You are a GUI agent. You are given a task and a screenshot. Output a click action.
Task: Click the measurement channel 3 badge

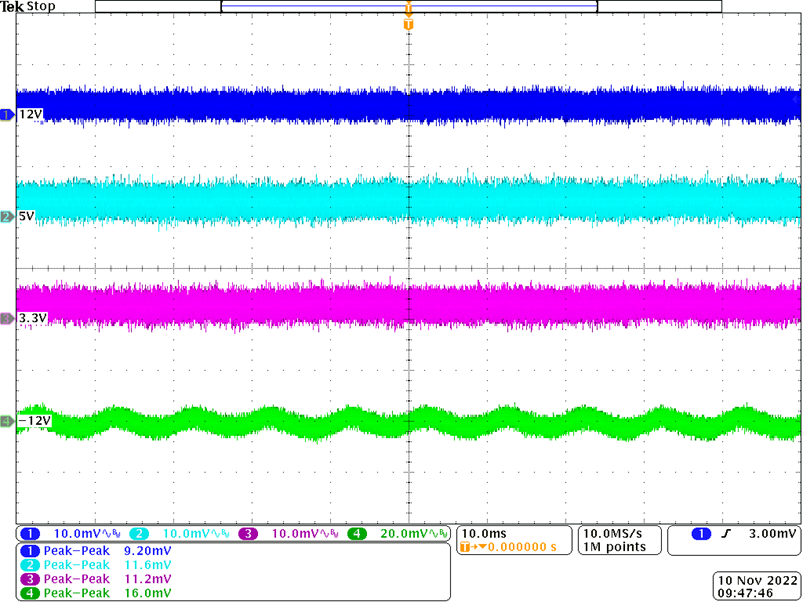click(30, 578)
